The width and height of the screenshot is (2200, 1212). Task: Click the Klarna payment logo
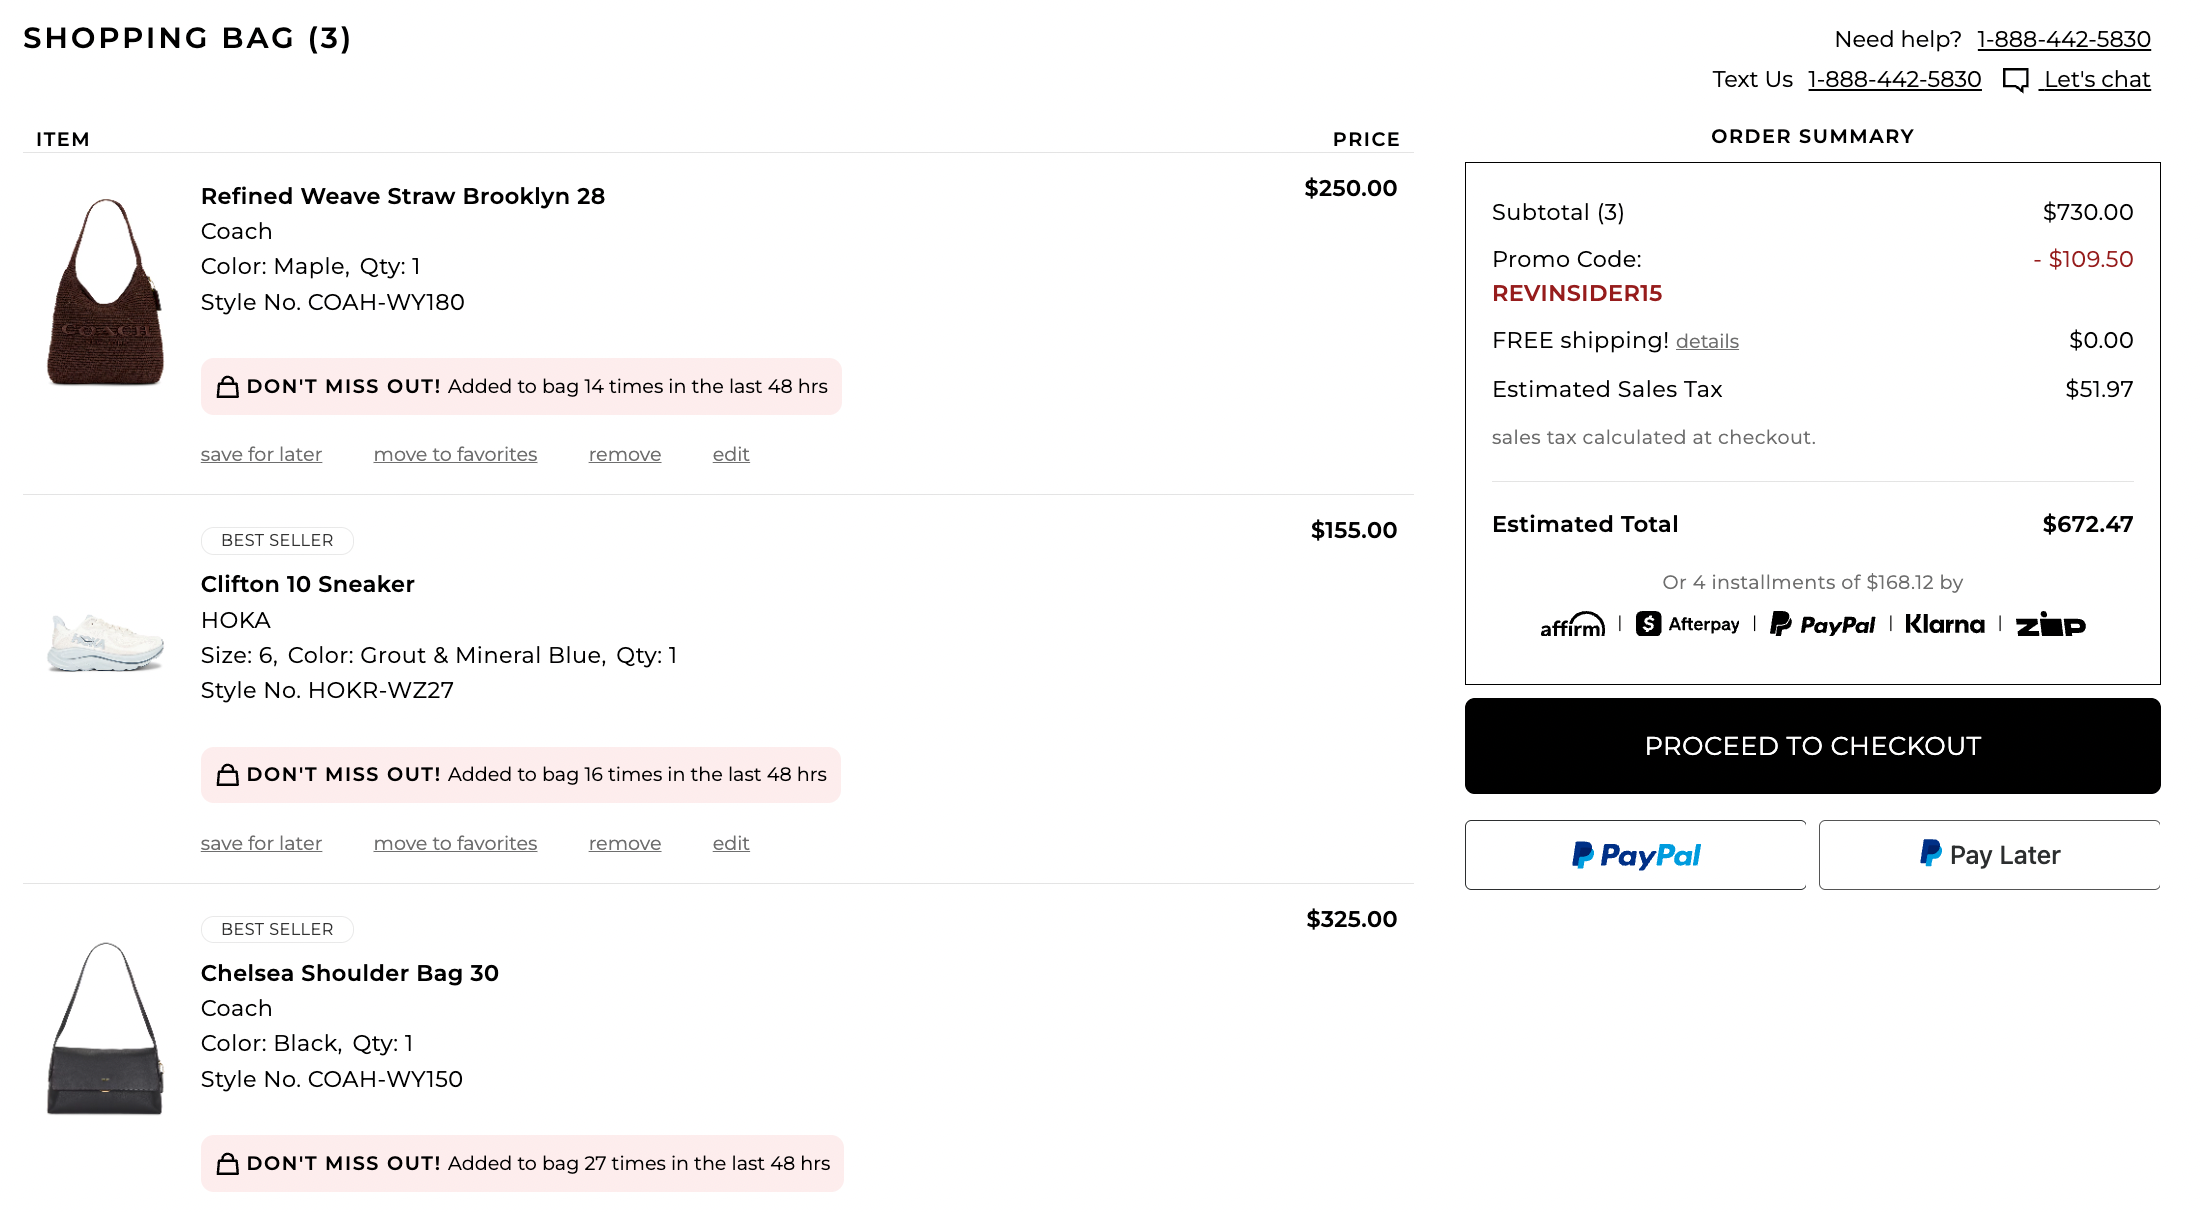(x=1944, y=625)
